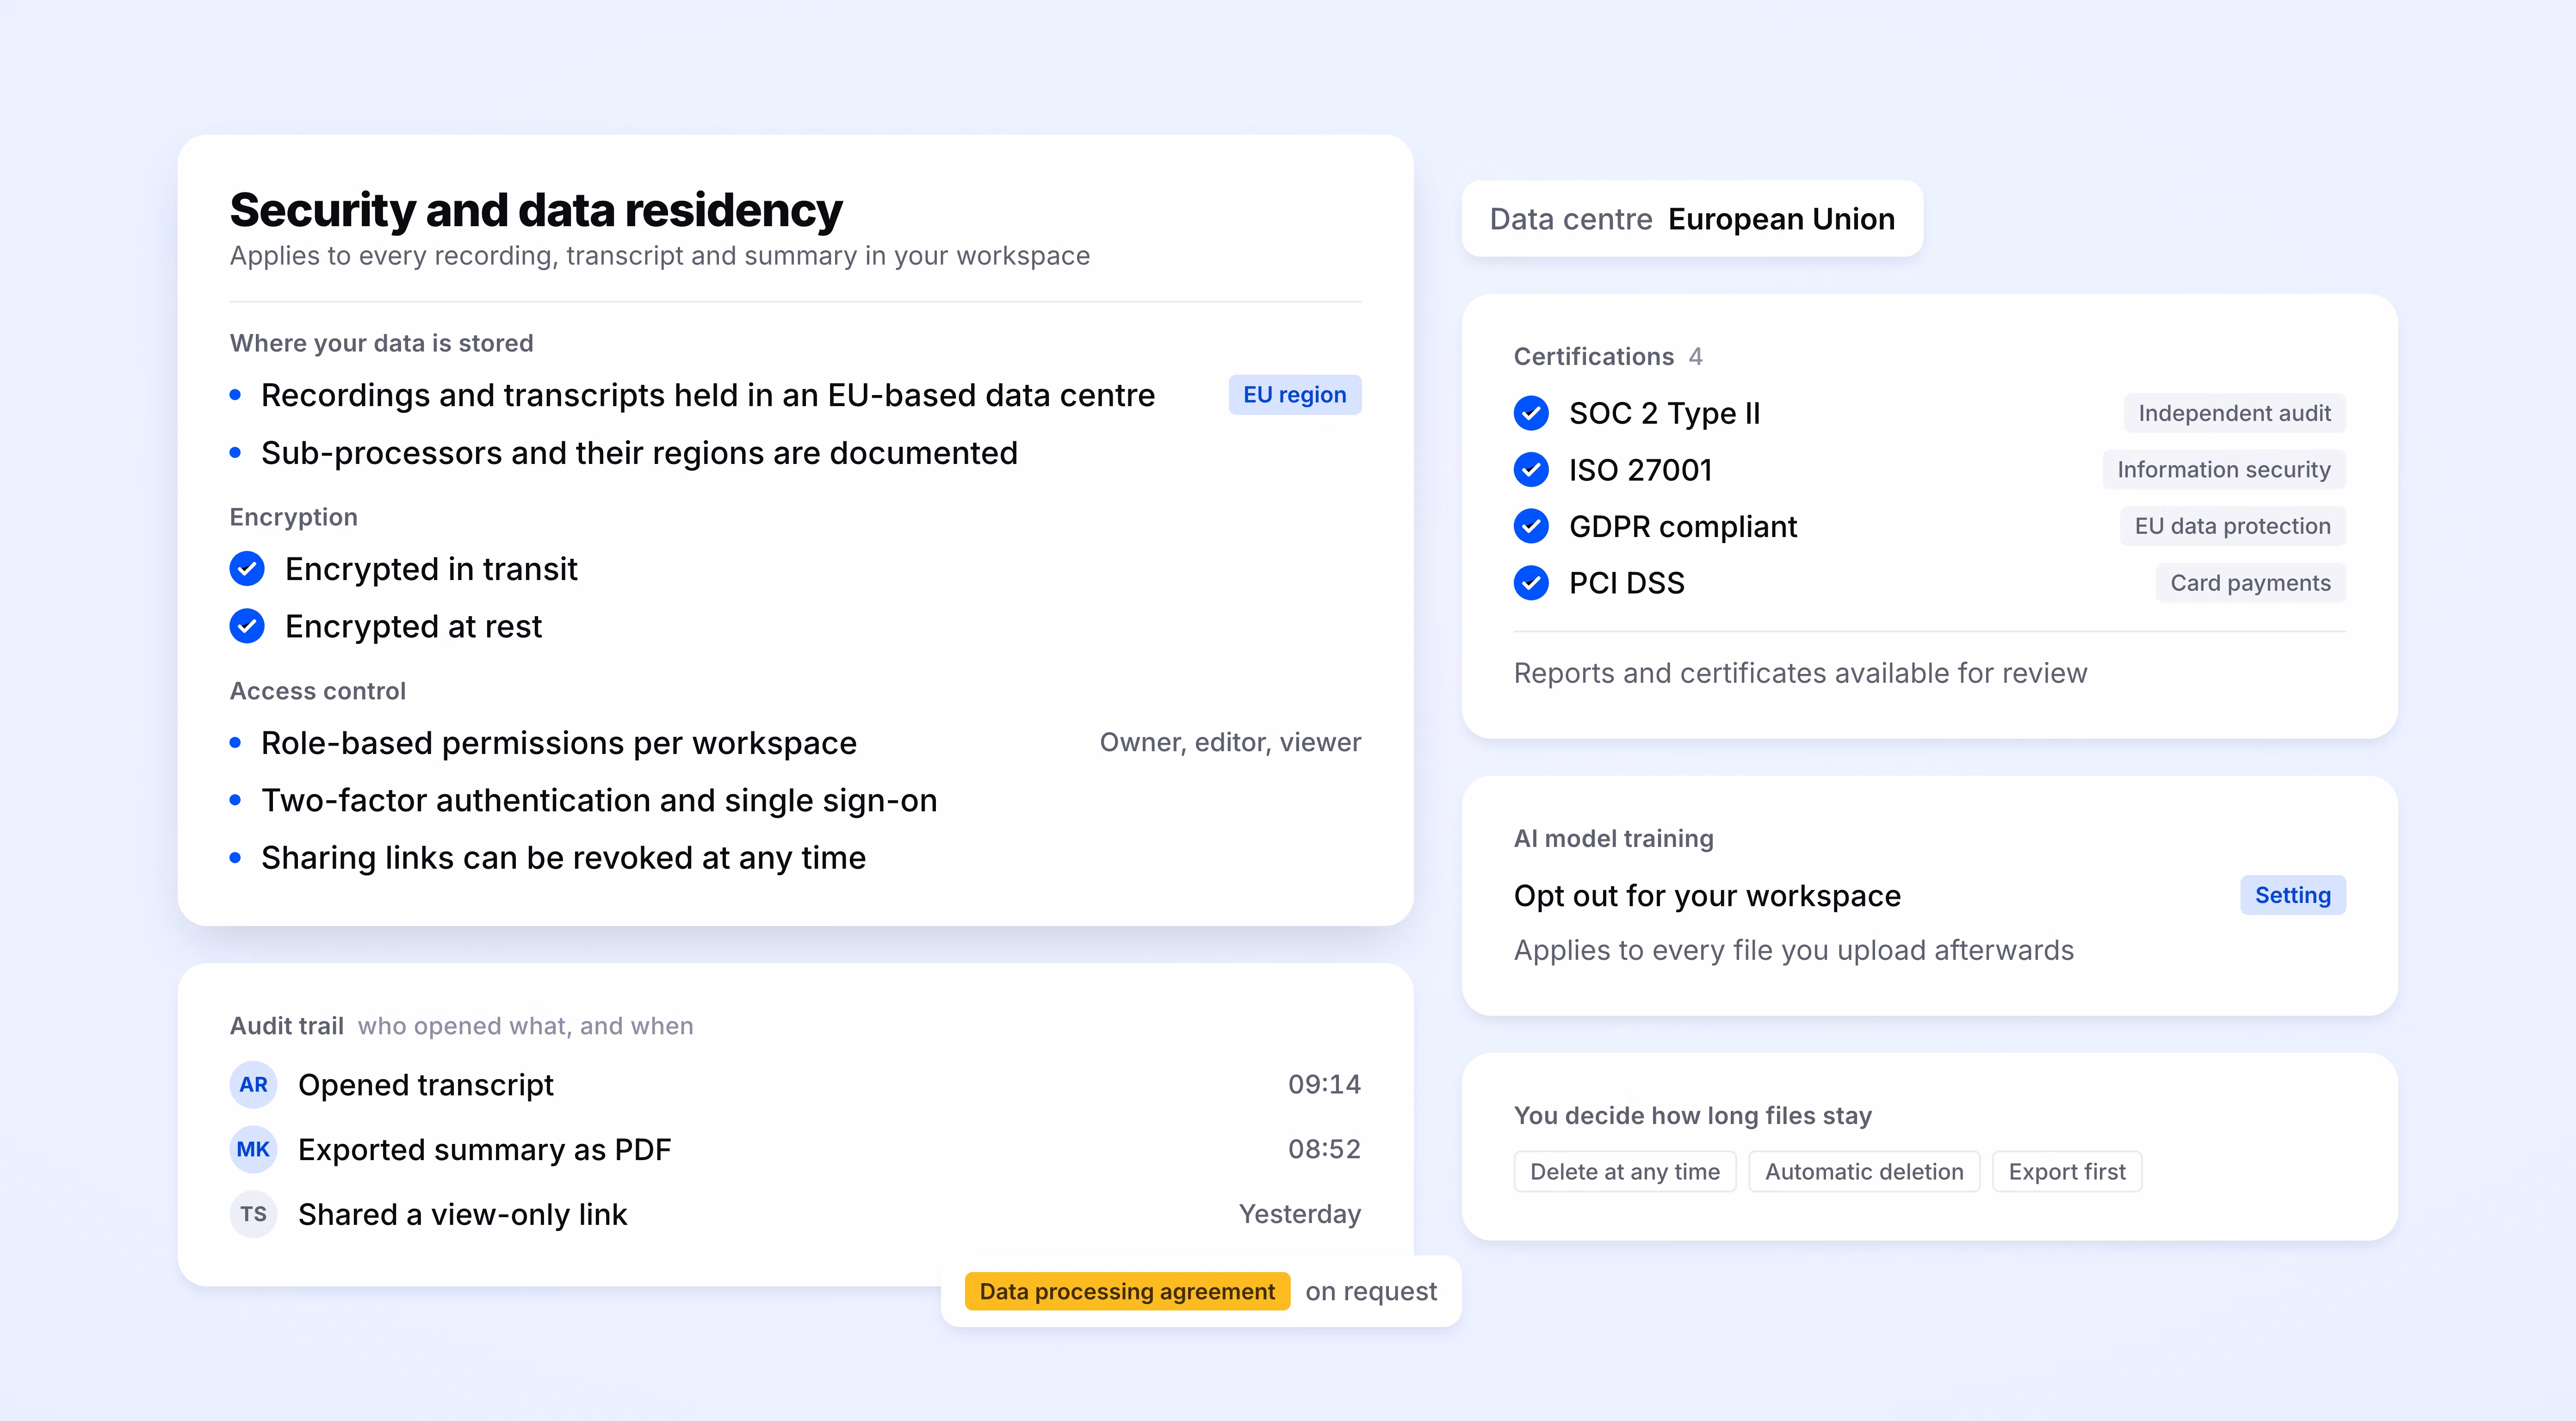Click the Delete at any time chip
Screen dimensions: 2576x1421
coord(1625,1172)
